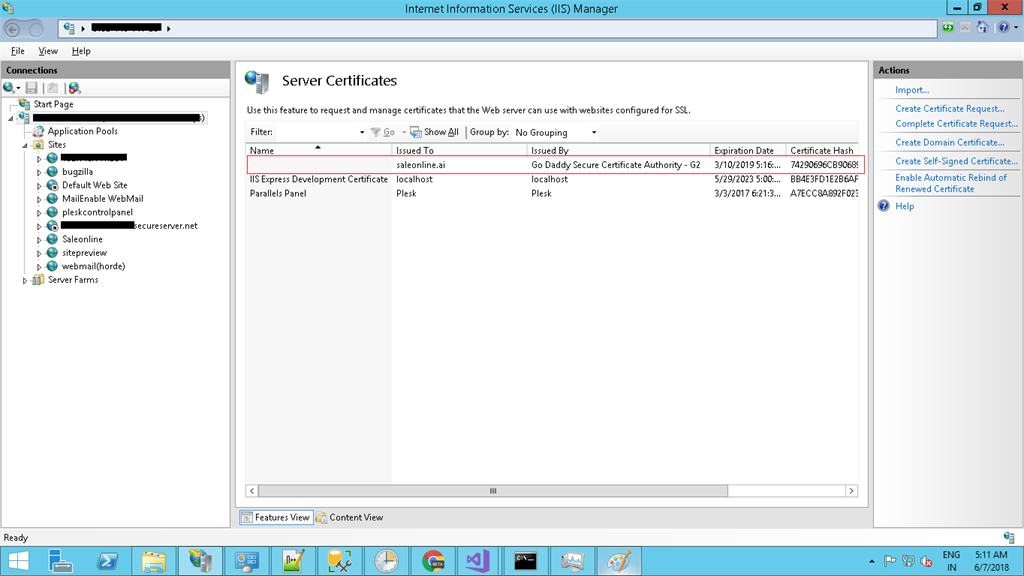Select MailEnable WebMail site
Screen dimensions: 1024x576
coord(103,199)
